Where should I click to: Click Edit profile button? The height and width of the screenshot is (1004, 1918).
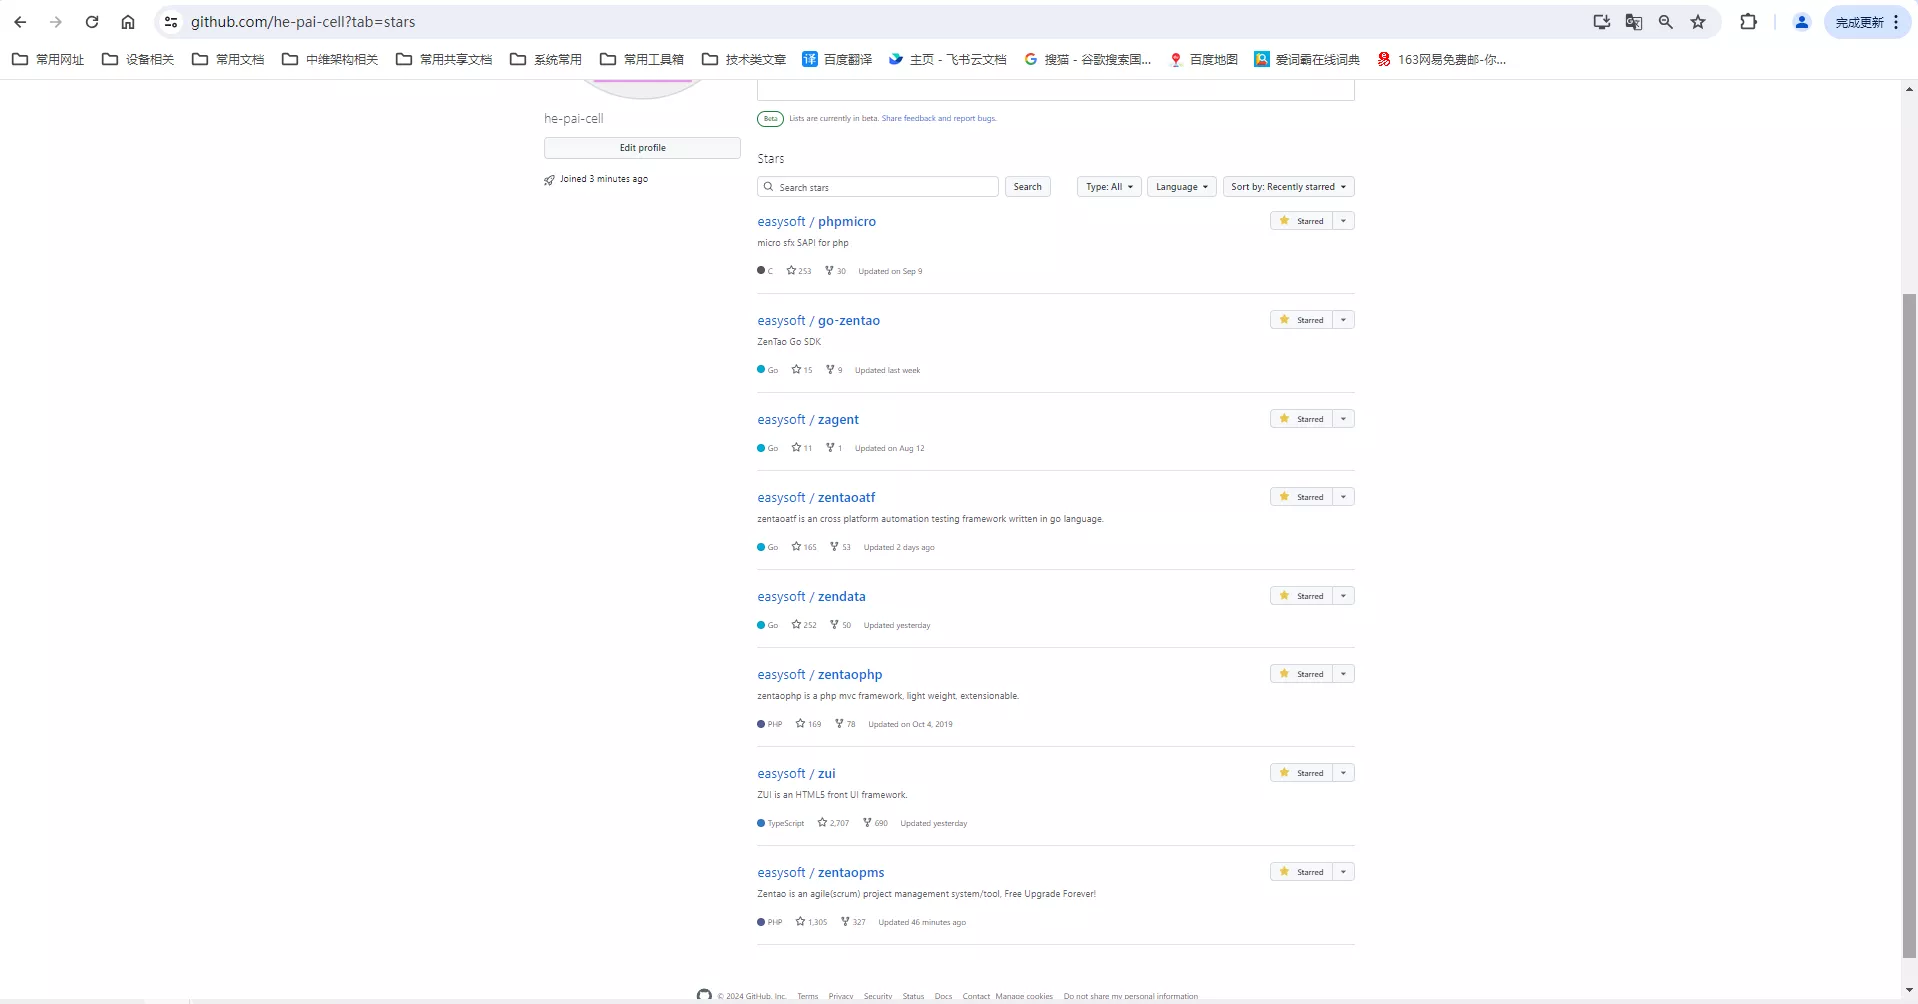(x=642, y=148)
